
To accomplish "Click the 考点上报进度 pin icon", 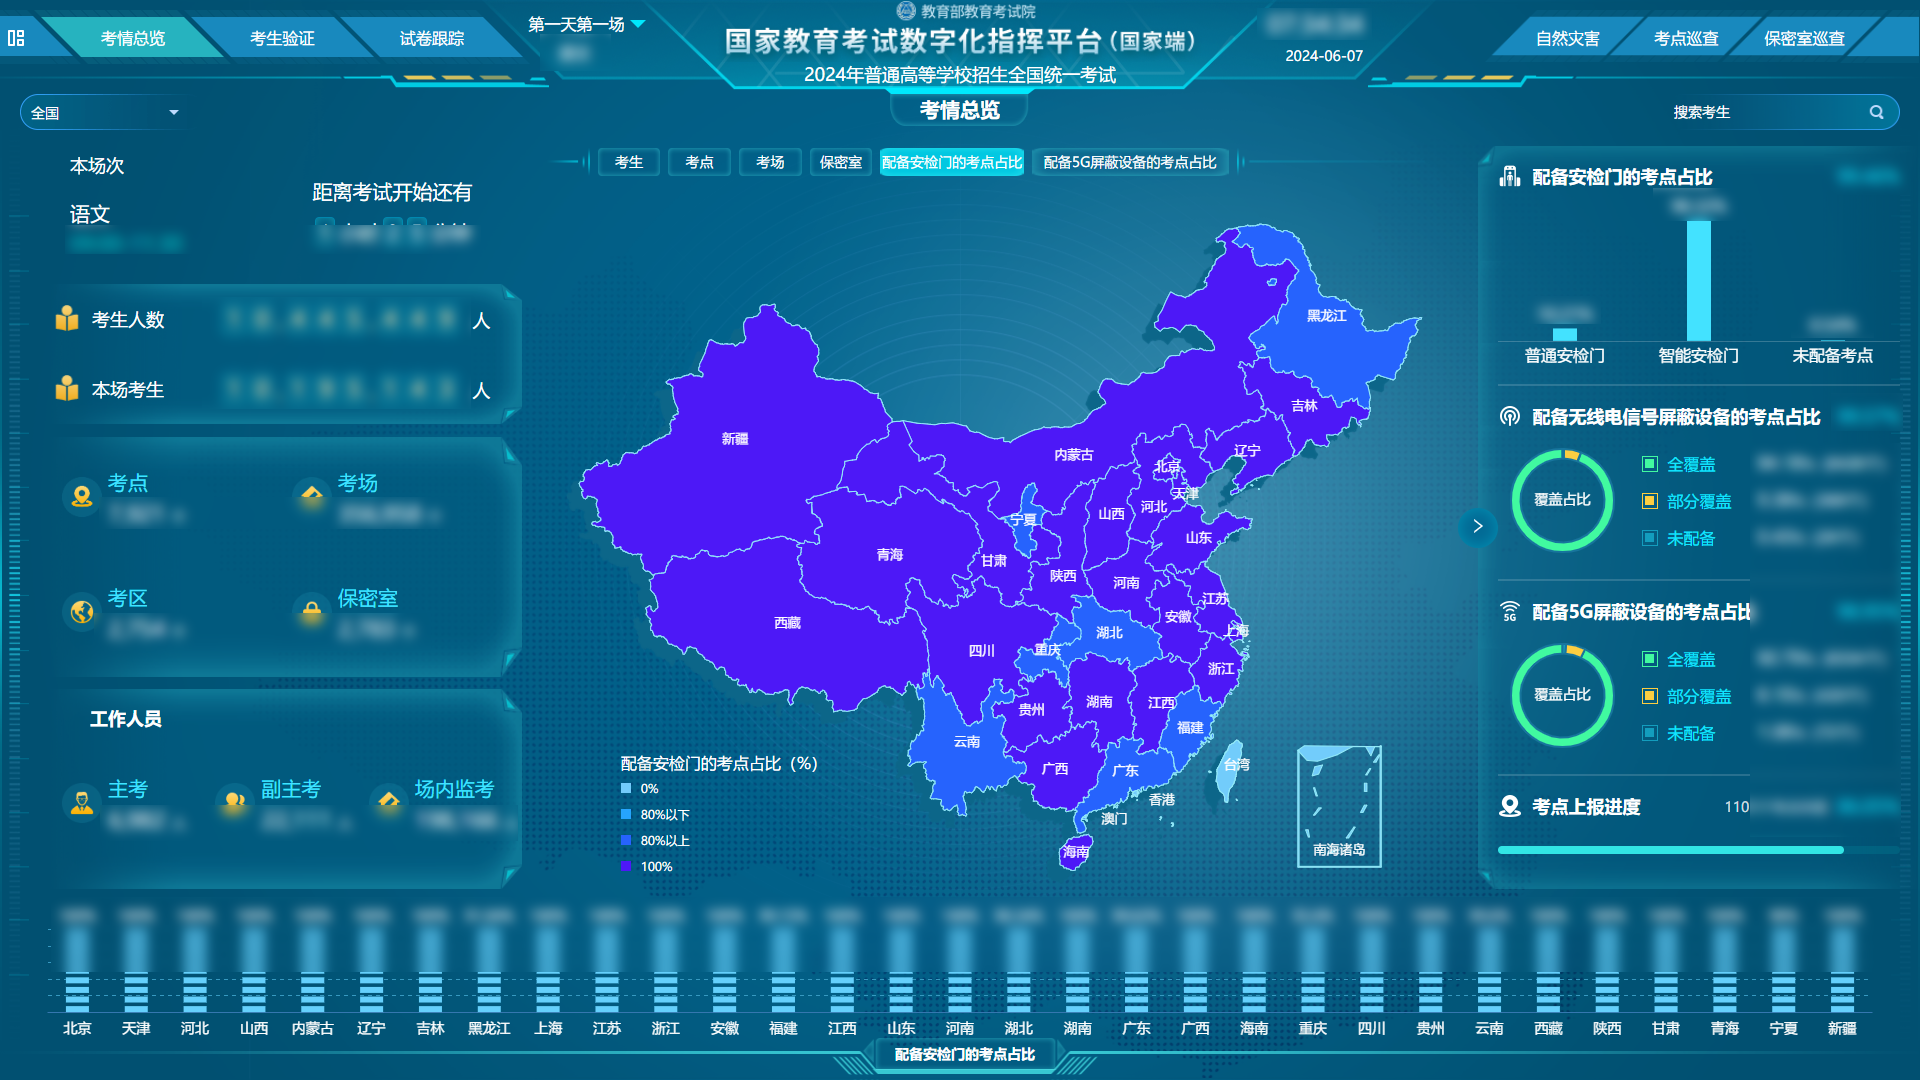I will [1510, 807].
